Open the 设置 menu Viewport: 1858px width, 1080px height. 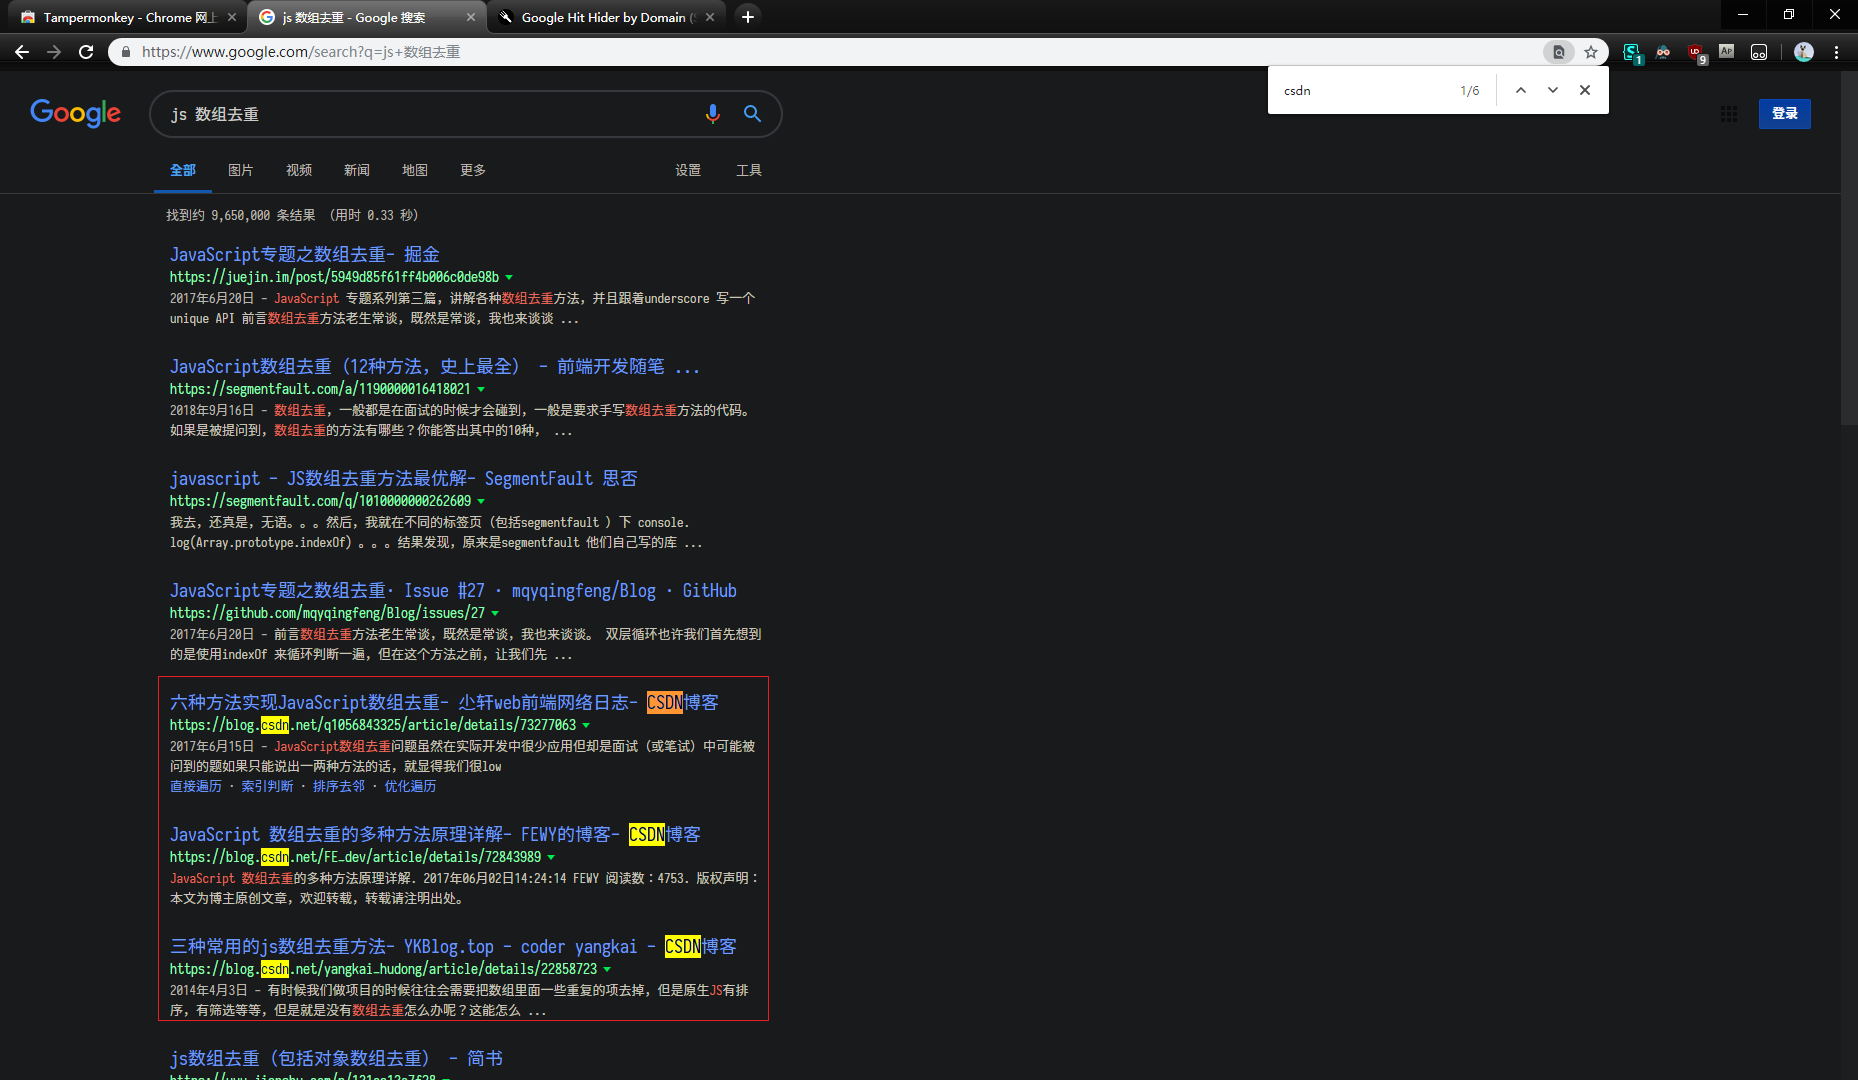688,170
